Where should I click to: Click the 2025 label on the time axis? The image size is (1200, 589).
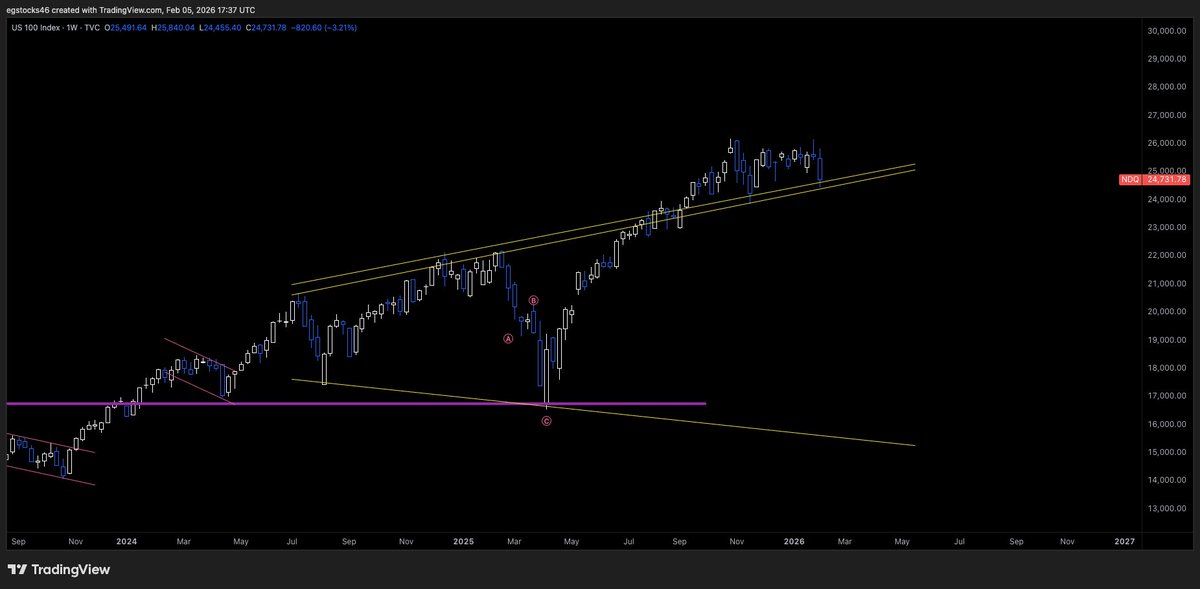463,541
